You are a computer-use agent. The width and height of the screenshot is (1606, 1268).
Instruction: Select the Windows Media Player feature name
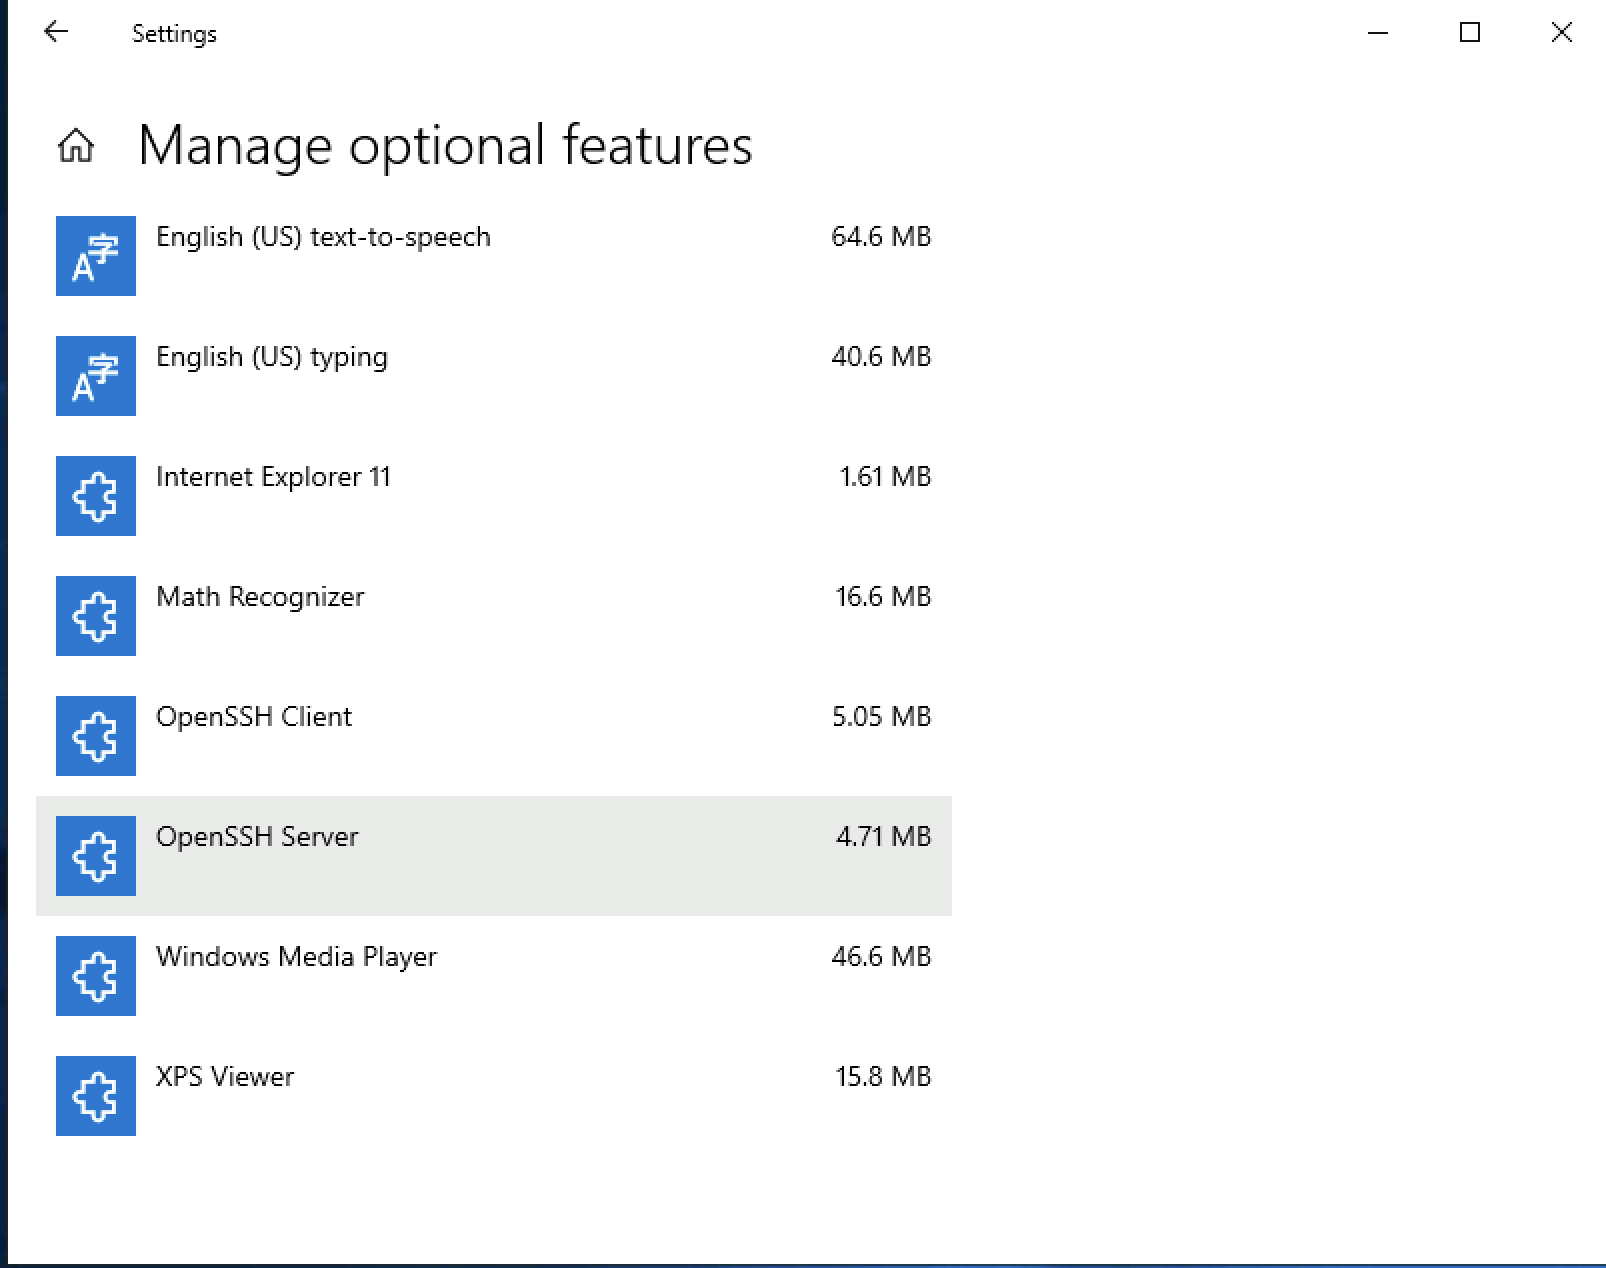click(296, 958)
